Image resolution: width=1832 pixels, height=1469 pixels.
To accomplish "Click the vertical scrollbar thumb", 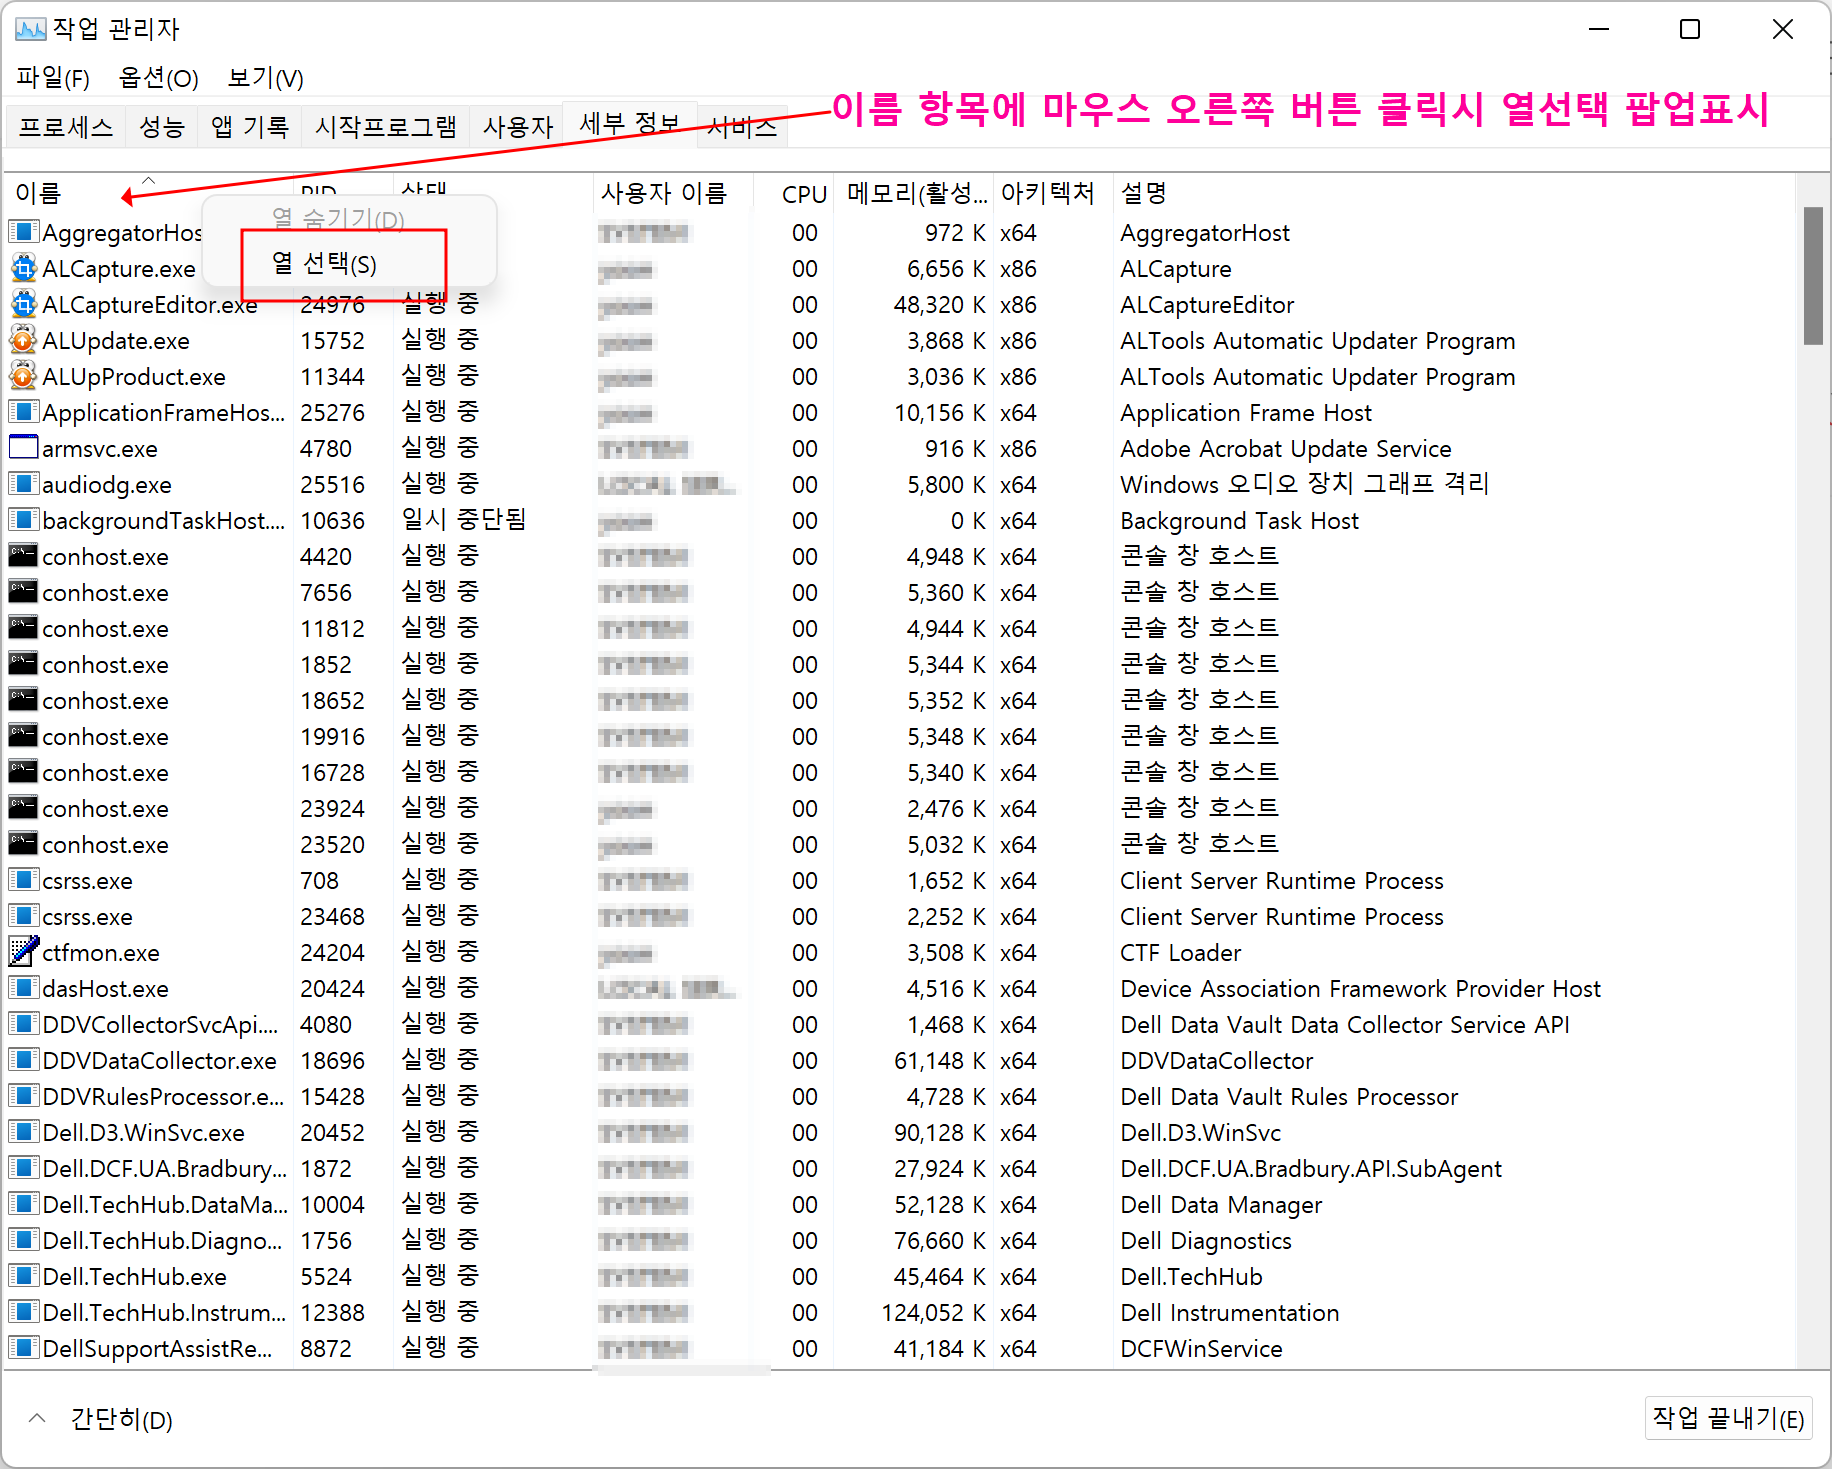I will point(1813,276).
